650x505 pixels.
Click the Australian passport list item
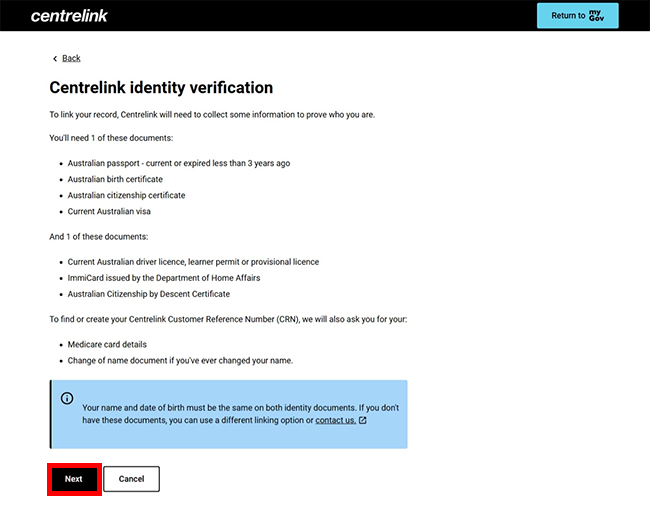tap(179, 163)
